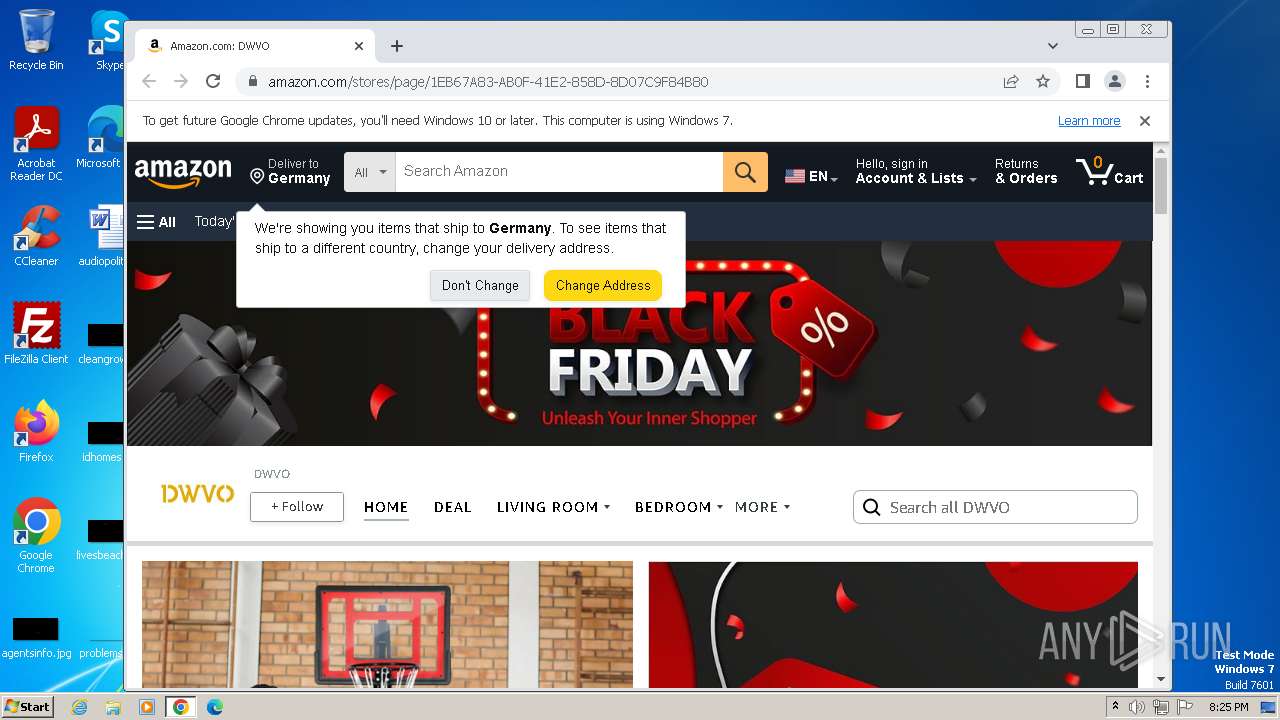Open Chrome profile avatar
This screenshot has width=1280, height=720.
(1114, 81)
